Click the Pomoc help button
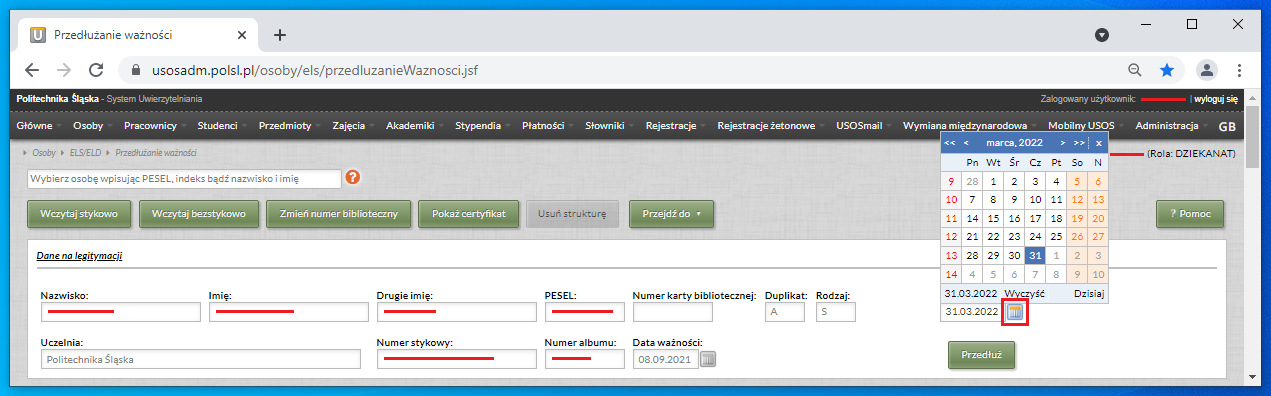The height and width of the screenshot is (396, 1271). [x=1190, y=214]
